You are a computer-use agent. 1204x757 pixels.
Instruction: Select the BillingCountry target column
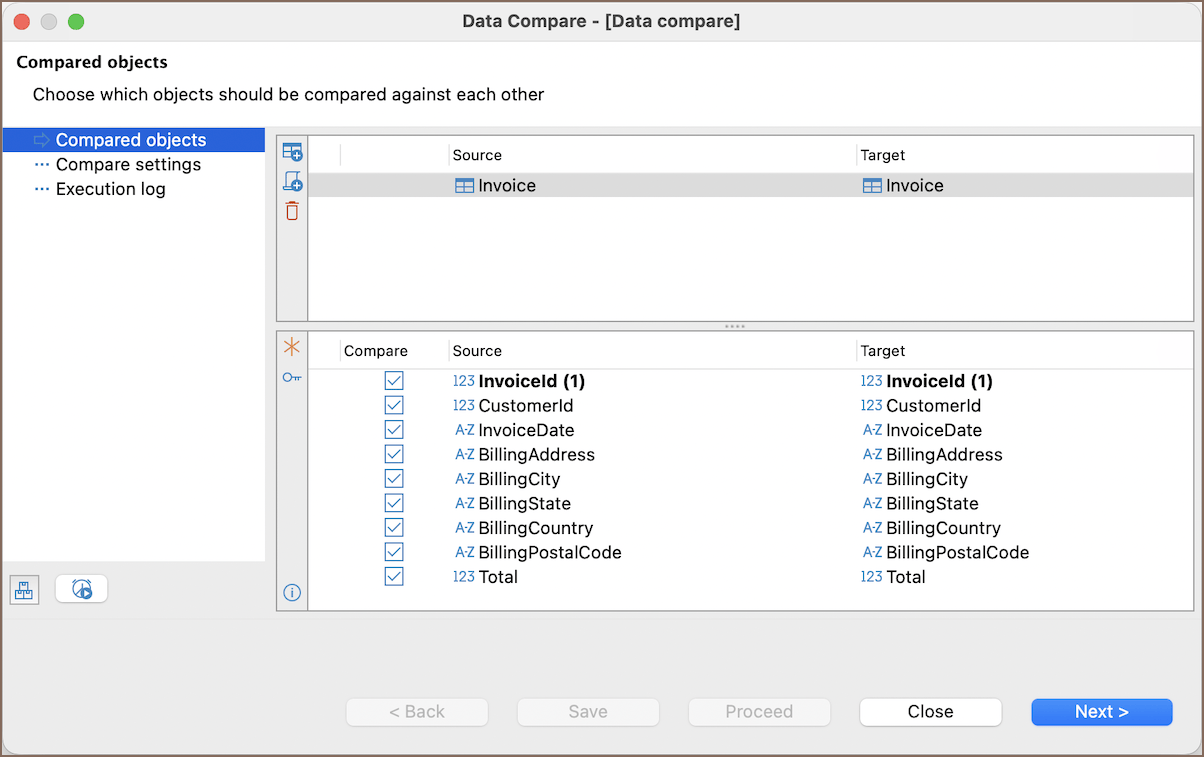(x=942, y=528)
